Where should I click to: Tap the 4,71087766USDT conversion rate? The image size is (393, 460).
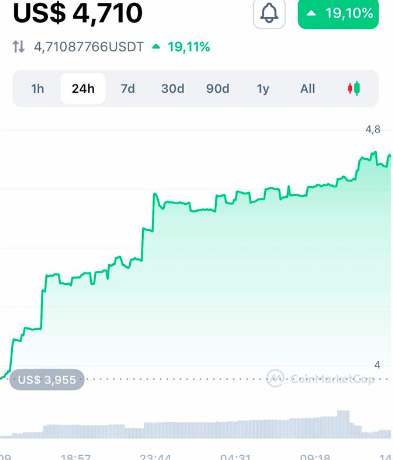(89, 47)
